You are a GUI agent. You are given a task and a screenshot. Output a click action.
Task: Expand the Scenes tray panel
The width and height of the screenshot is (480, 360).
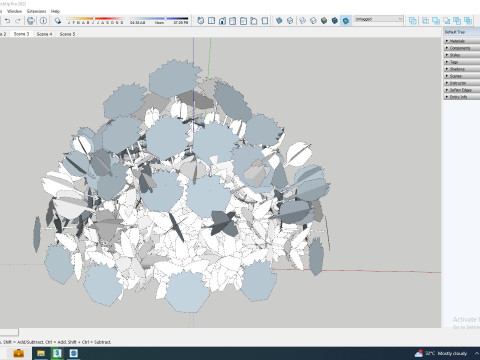point(462,76)
